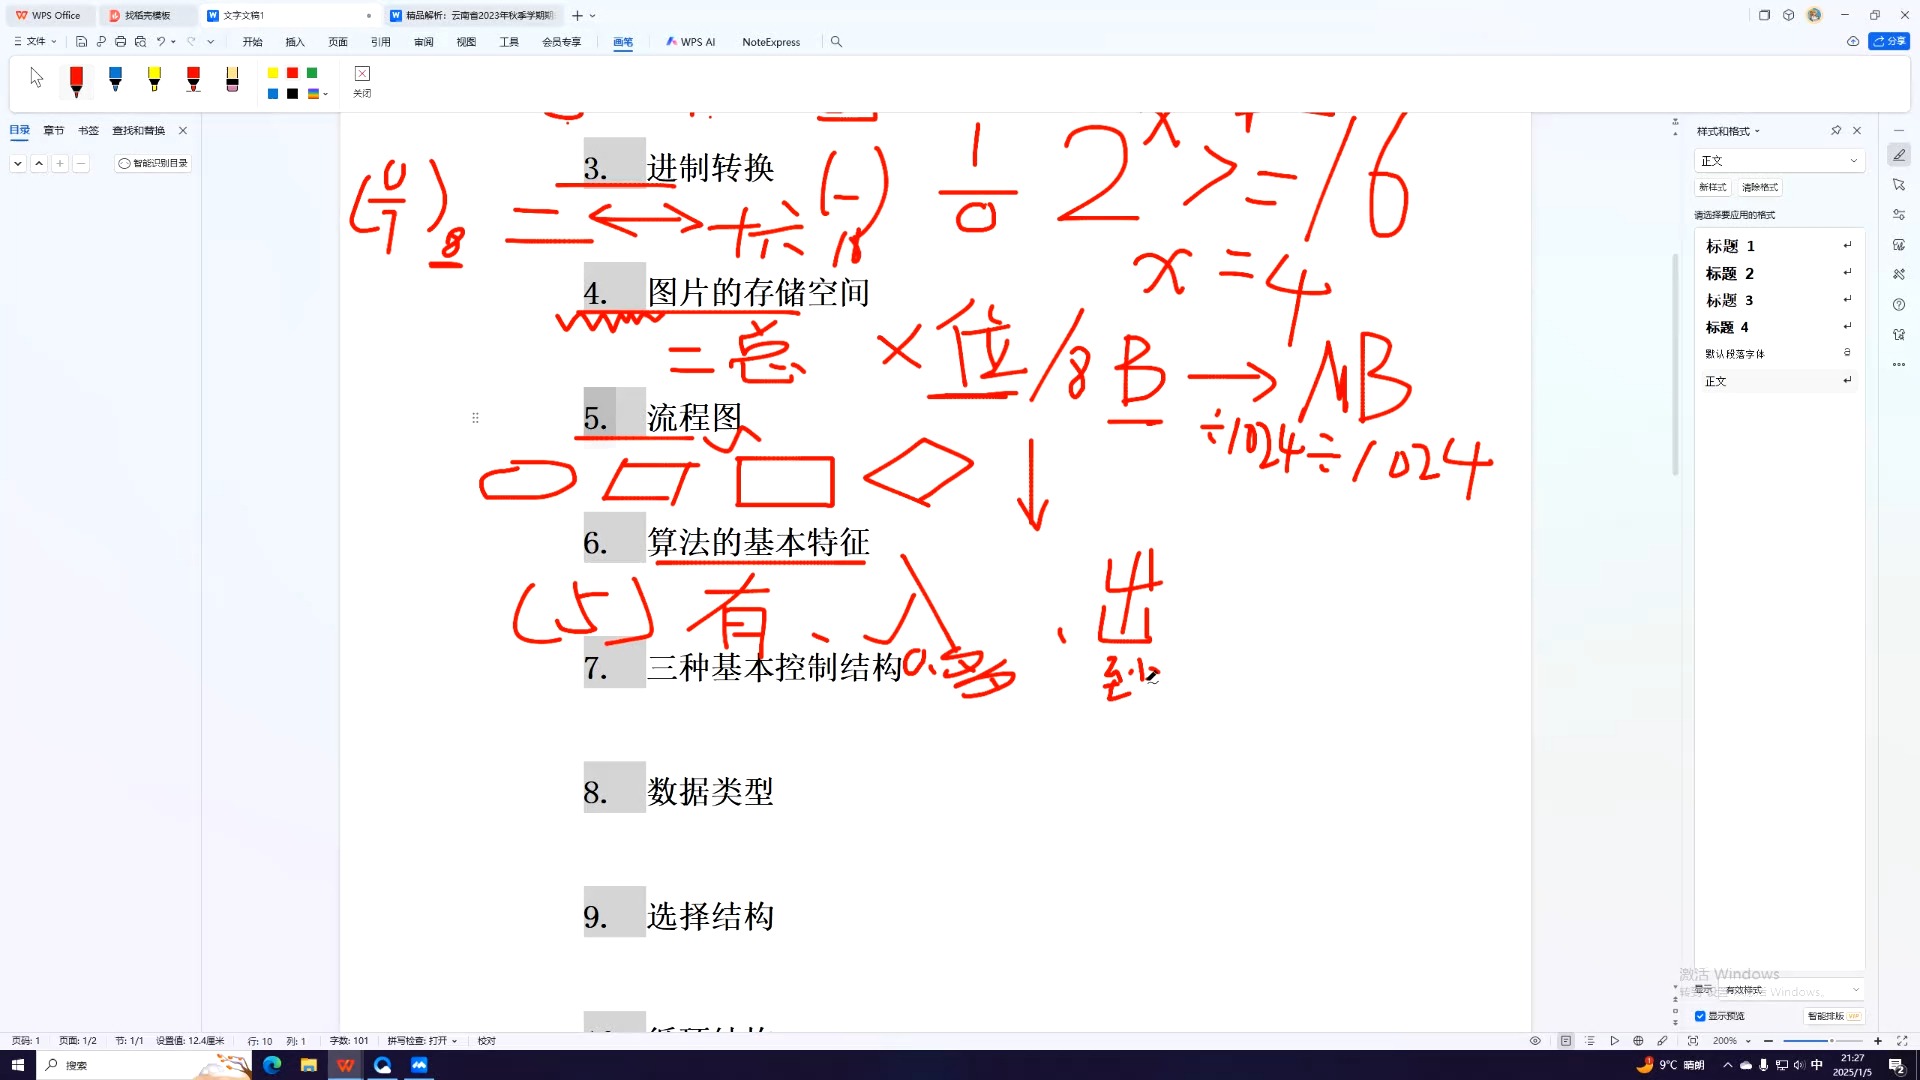This screenshot has height=1080, width=1920.
Task: Expand the 正文 style dropdown
Action: 1853,161
